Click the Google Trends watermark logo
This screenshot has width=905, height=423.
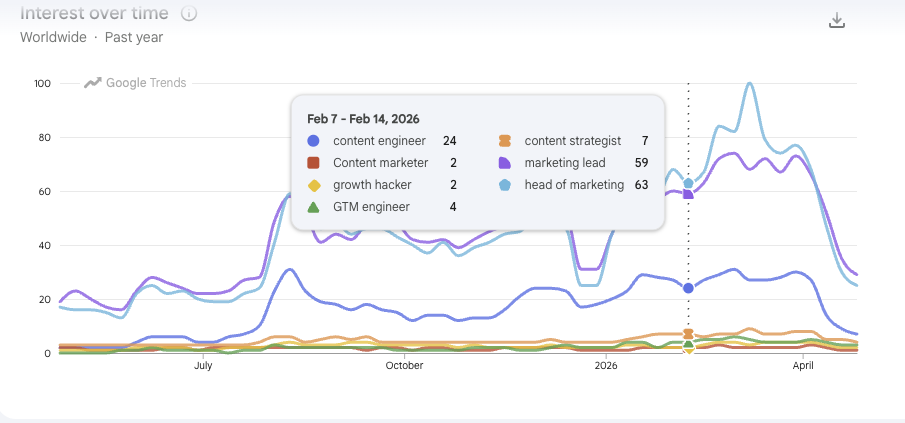click(x=135, y=83)
